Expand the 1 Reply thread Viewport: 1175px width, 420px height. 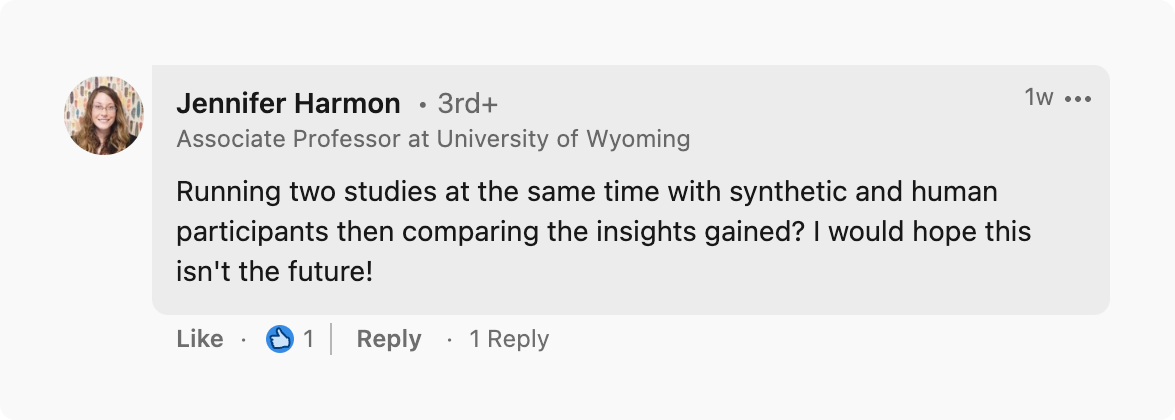click(x=509, y=340)
